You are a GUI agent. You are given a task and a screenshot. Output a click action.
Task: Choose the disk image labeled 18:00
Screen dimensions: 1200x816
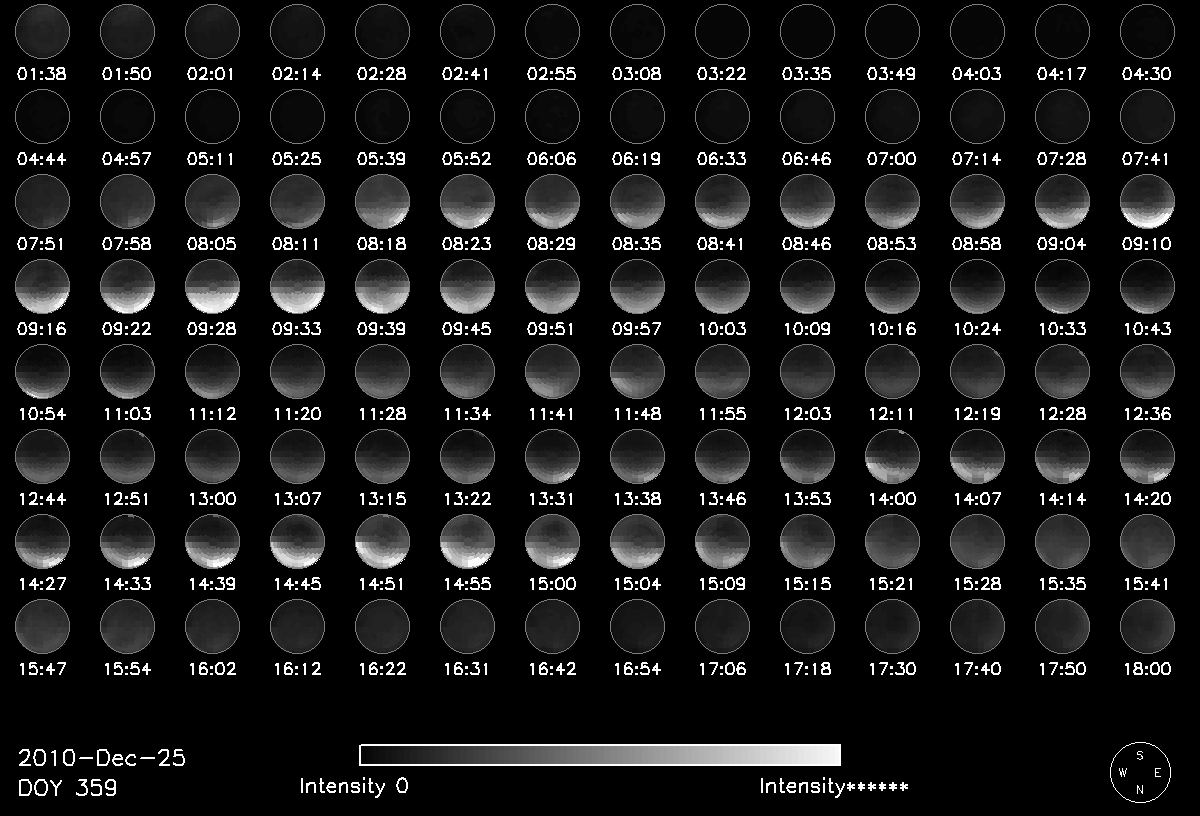(1147, 627)
